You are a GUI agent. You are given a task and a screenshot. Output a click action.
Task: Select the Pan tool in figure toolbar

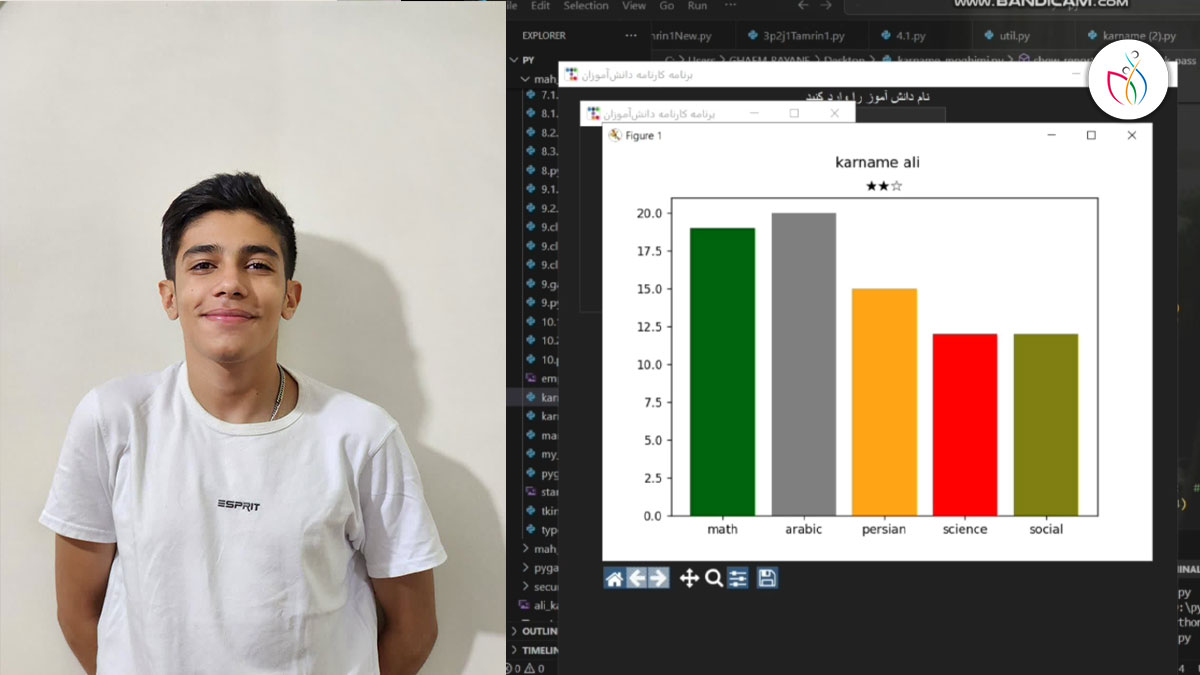point(689,578)
